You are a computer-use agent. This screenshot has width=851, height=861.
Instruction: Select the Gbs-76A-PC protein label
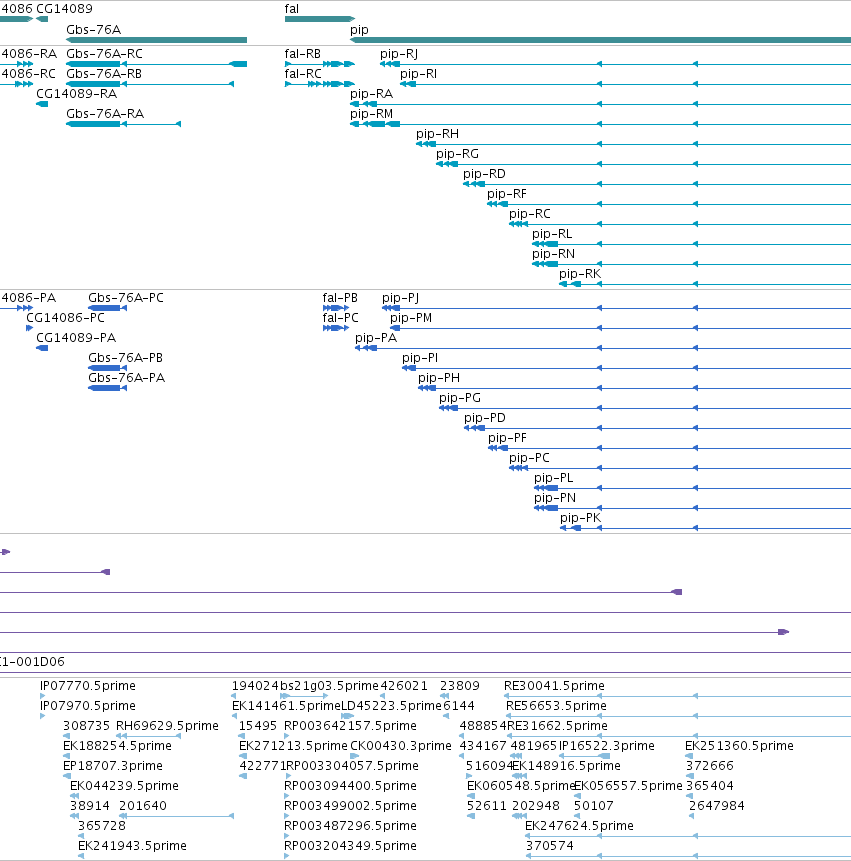(126, 298)
